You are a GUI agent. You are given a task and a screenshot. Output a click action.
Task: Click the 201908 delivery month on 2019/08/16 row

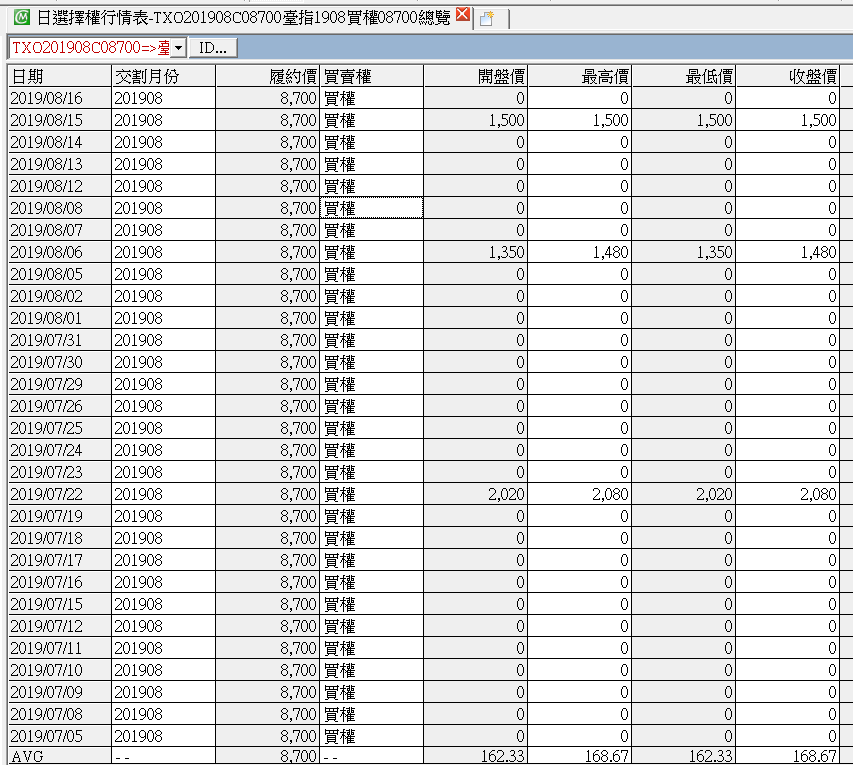[x=163, y=98]
